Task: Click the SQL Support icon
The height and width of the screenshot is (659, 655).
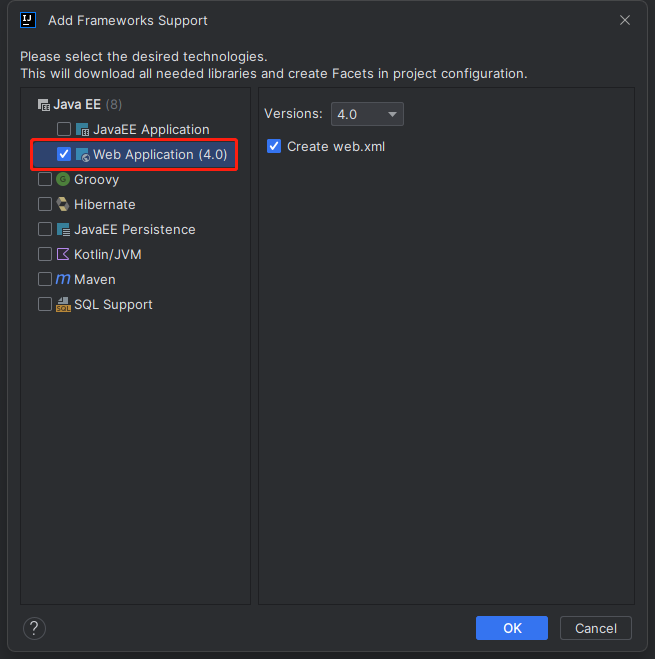Action: [63, 305]
